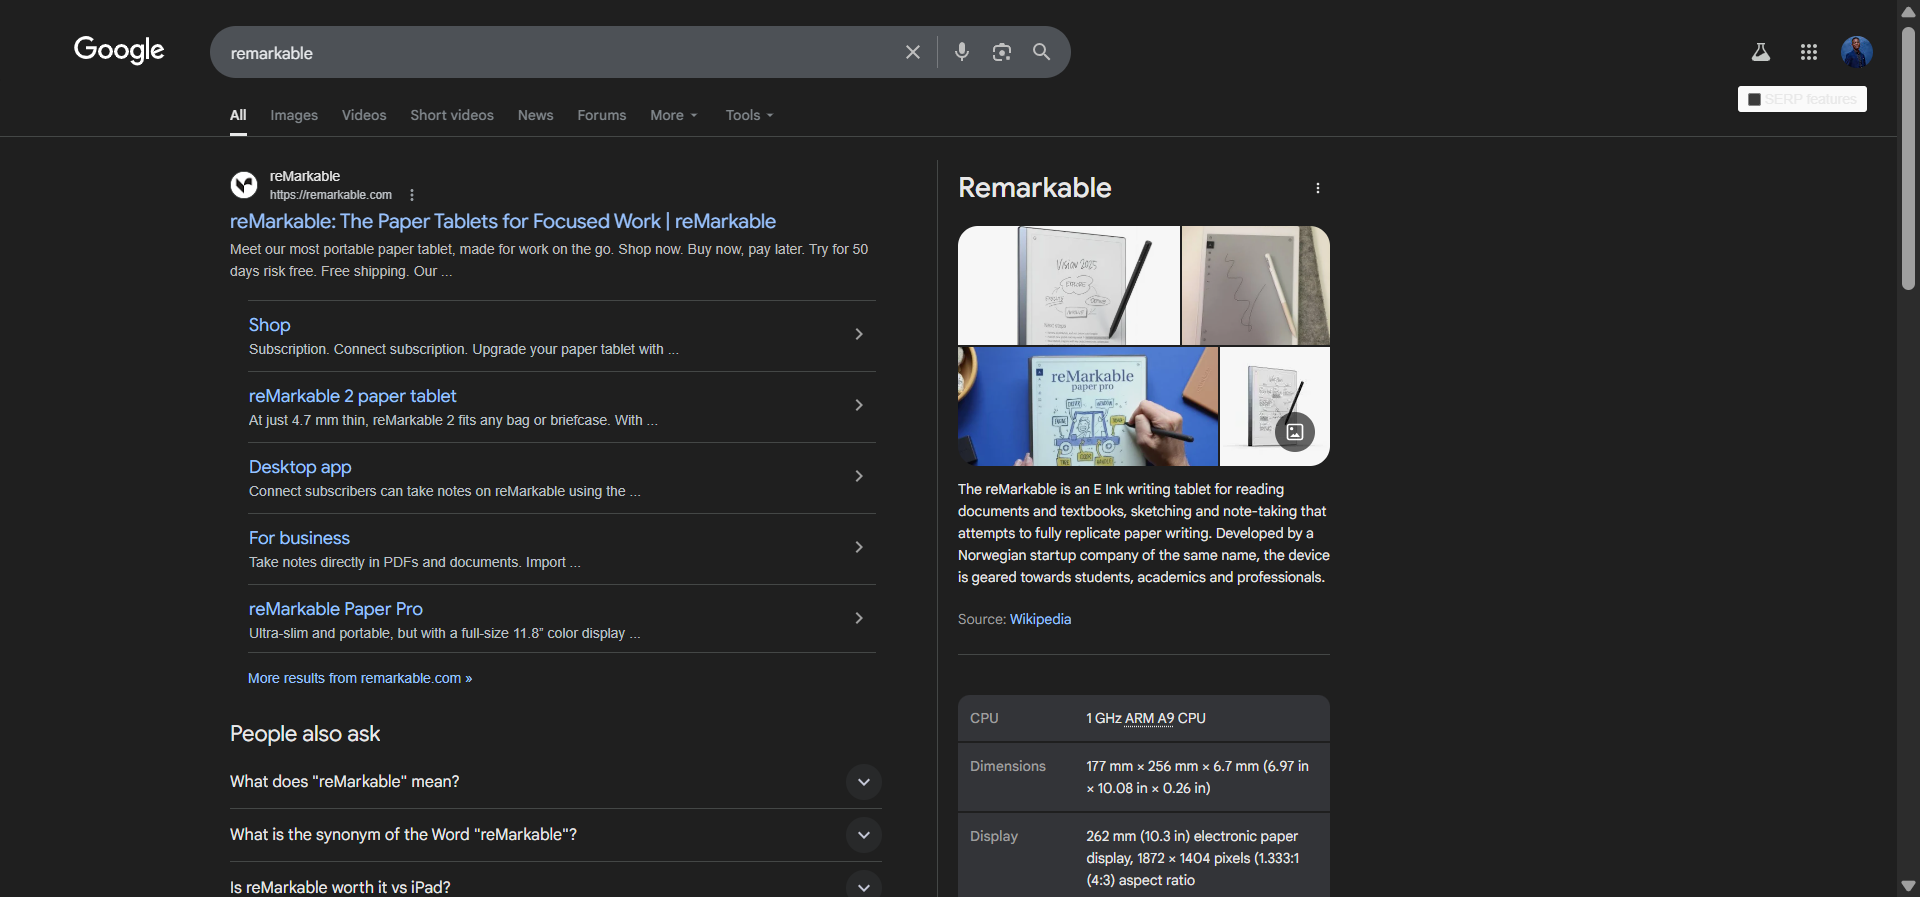The height and width of the screenshot is (897, 1920).
Task: Open the Google account profile avatar
Action: [x=1857, y=52]
